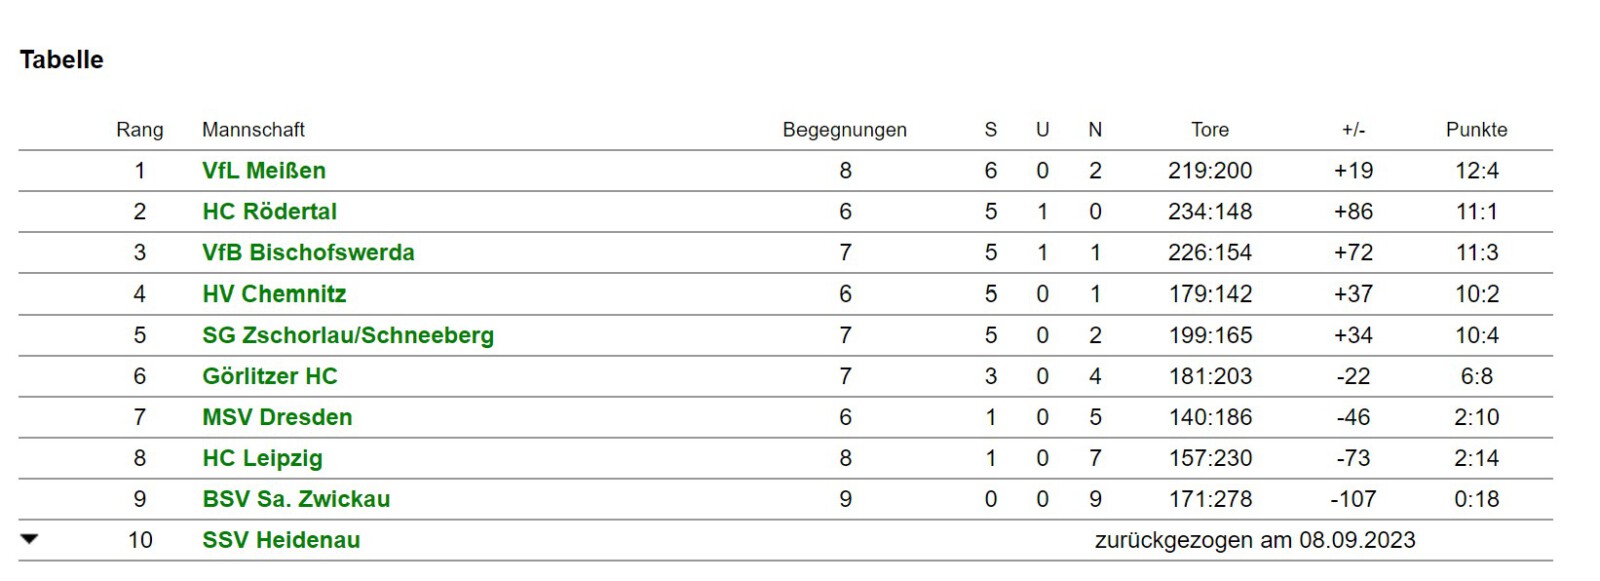Select HC Leipzig team link
Image resolution: width=1600 pixels, height=581 pixels.
pyautogui.click(x=262, y=458)
